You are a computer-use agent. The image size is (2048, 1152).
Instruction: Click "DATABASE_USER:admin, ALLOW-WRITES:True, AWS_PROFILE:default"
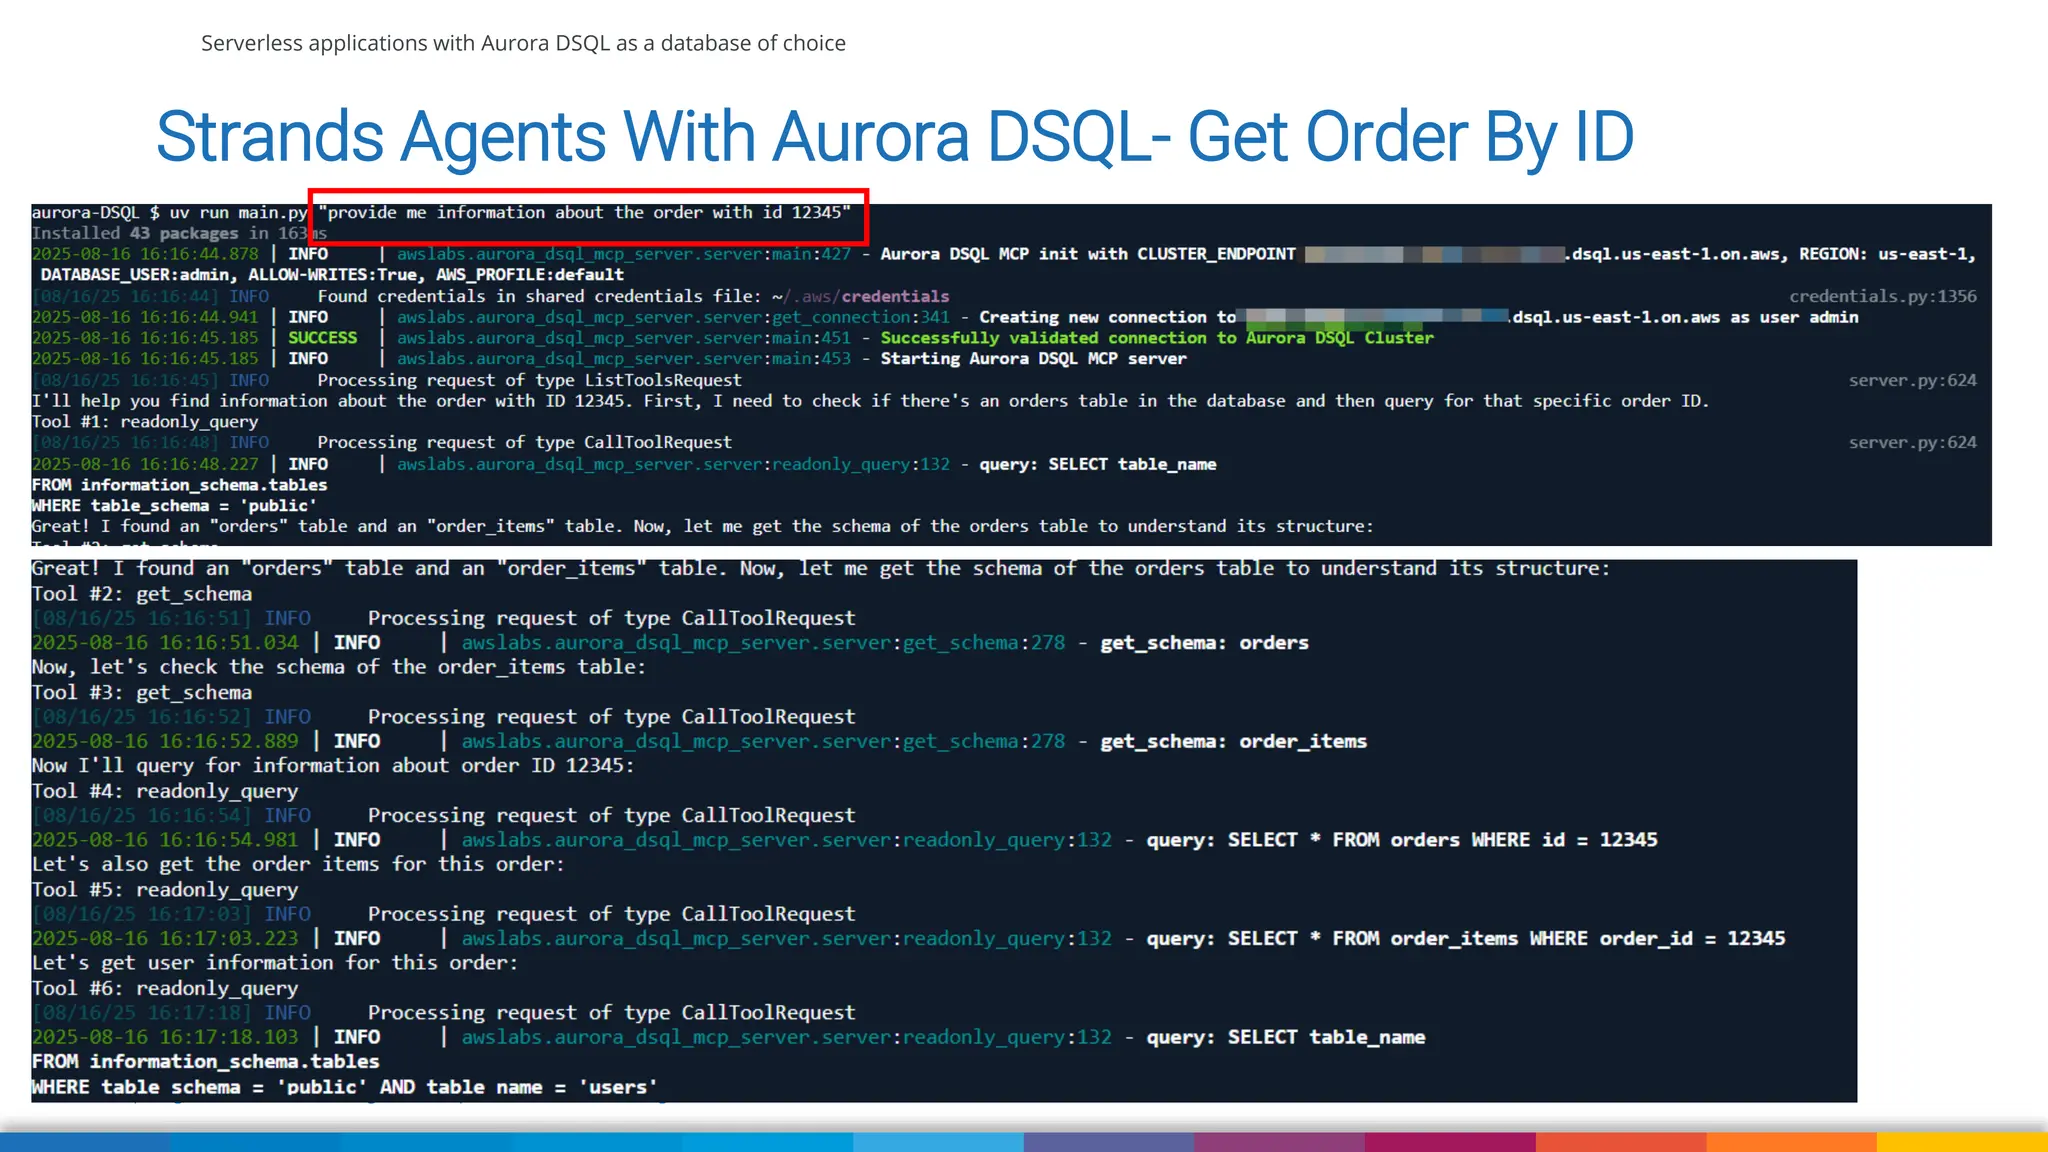pyautogui.click(x=332, y=275)
